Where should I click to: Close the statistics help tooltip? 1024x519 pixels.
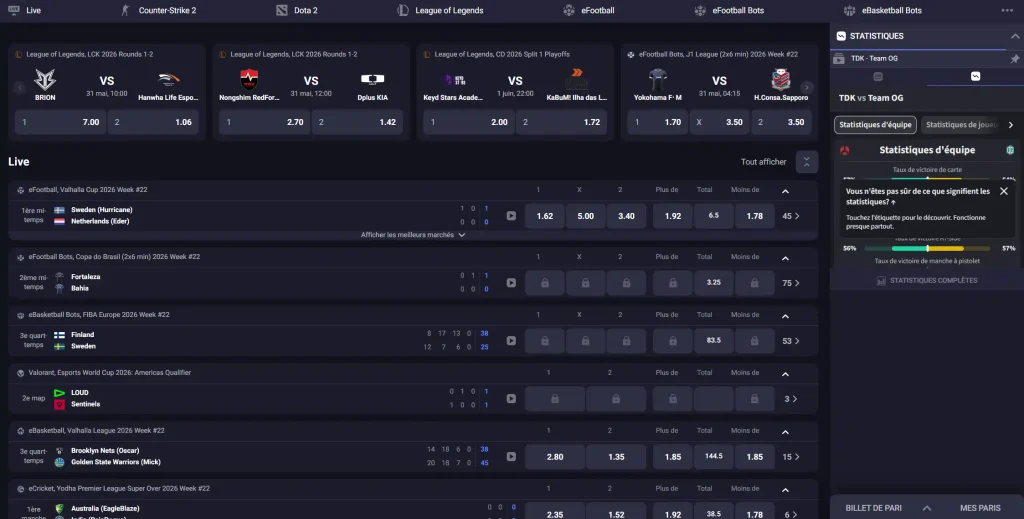1004,191
